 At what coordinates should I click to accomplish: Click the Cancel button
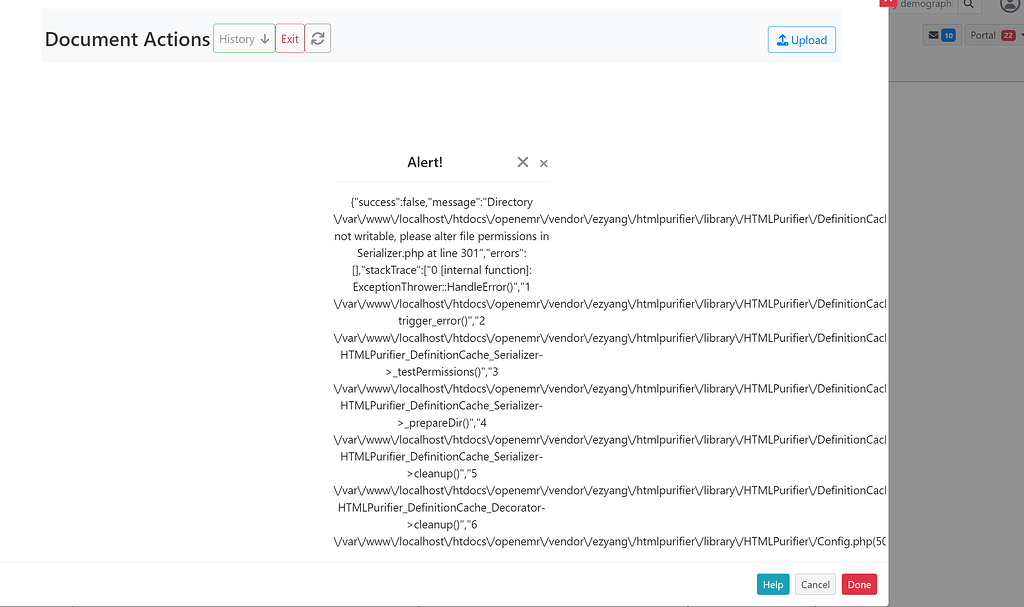tap(815, 584)
